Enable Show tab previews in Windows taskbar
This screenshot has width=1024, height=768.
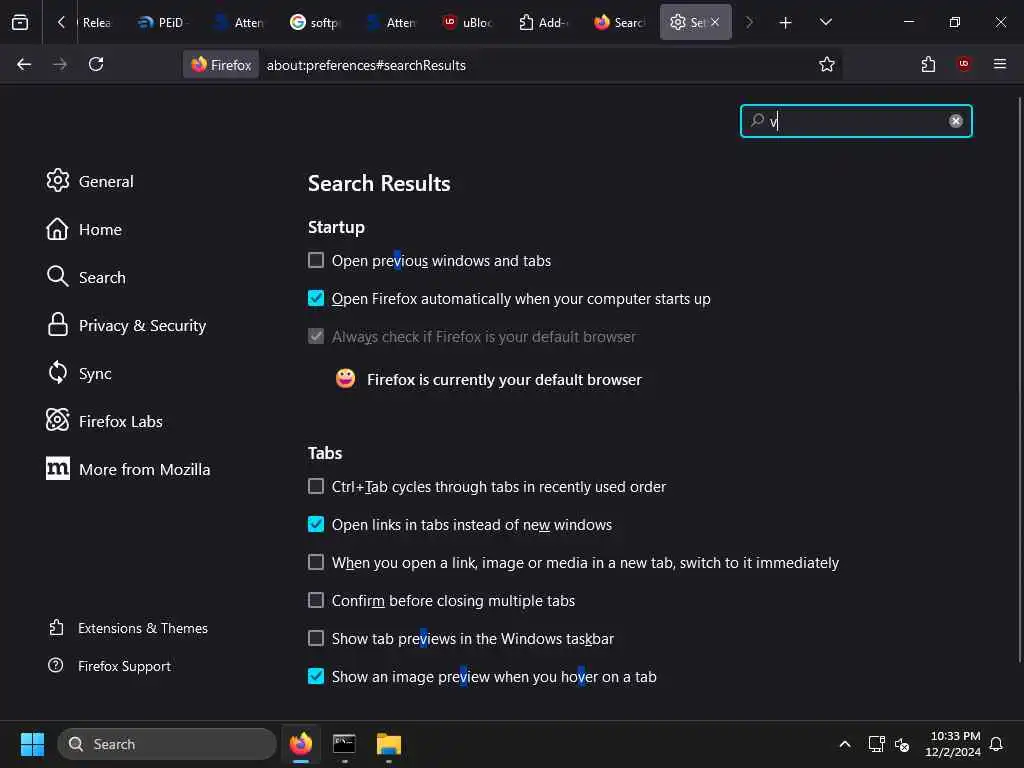[x=316, y=638]
